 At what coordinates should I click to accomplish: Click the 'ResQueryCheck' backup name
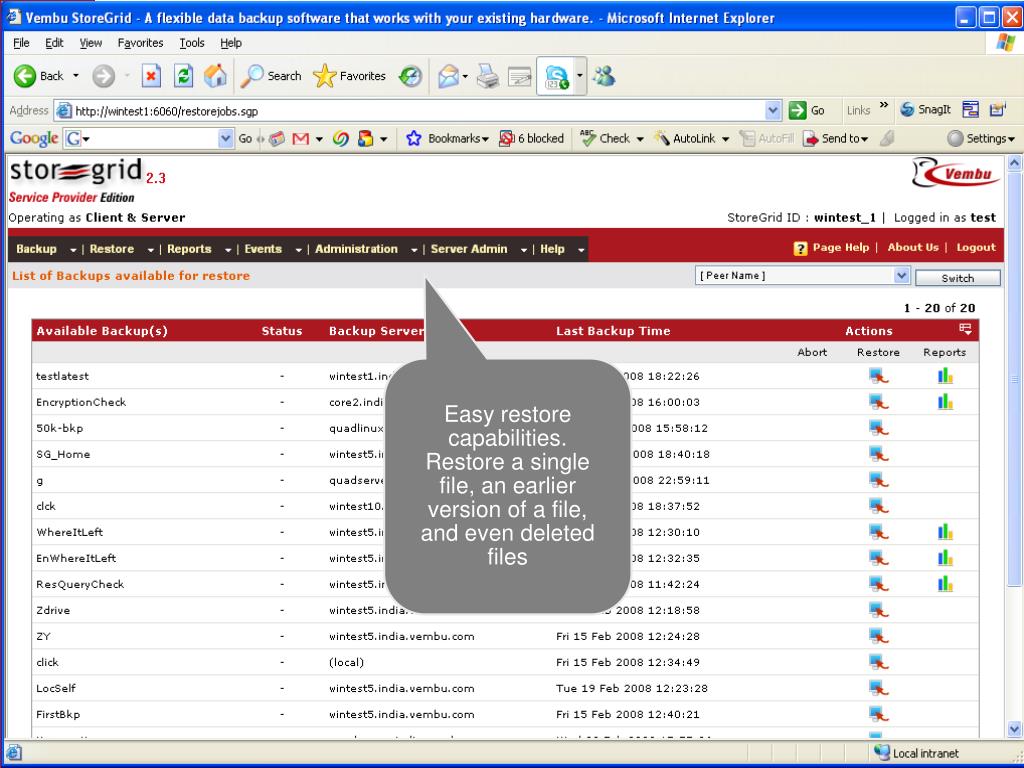tap(80, 584)
